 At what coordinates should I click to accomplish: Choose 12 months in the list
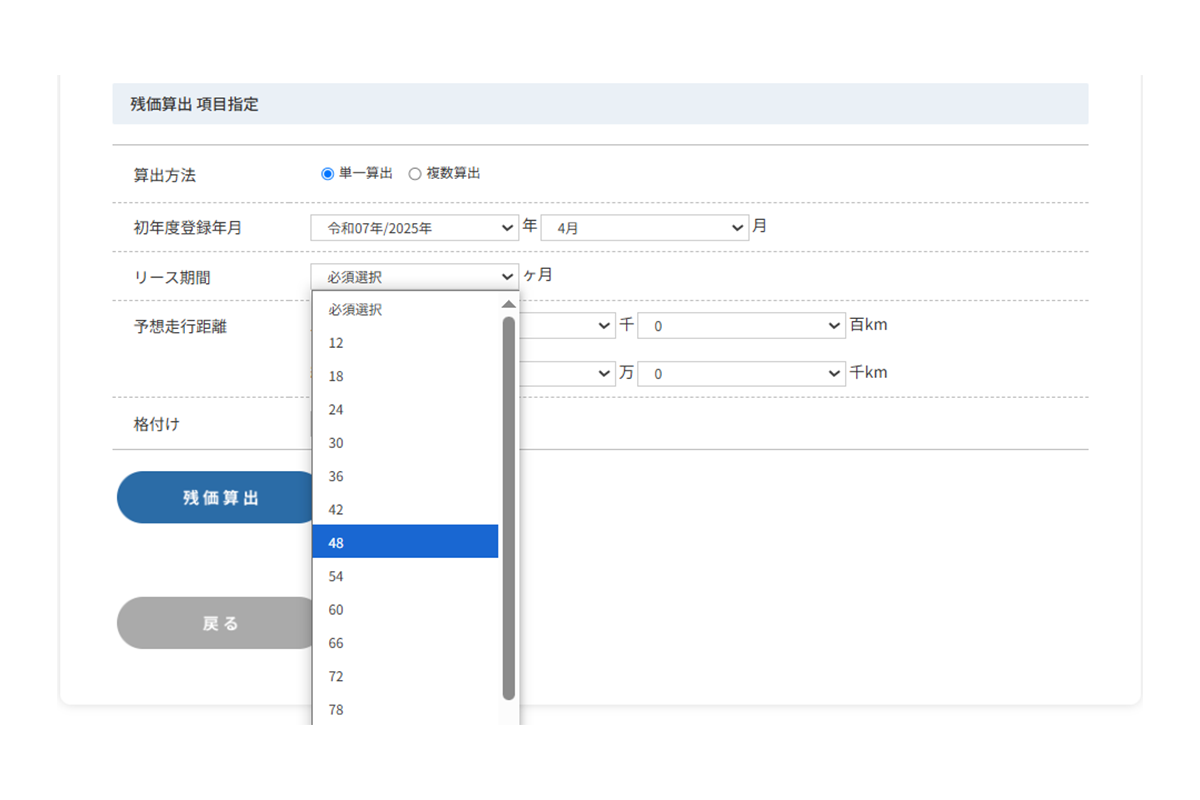tap(405, 343)
